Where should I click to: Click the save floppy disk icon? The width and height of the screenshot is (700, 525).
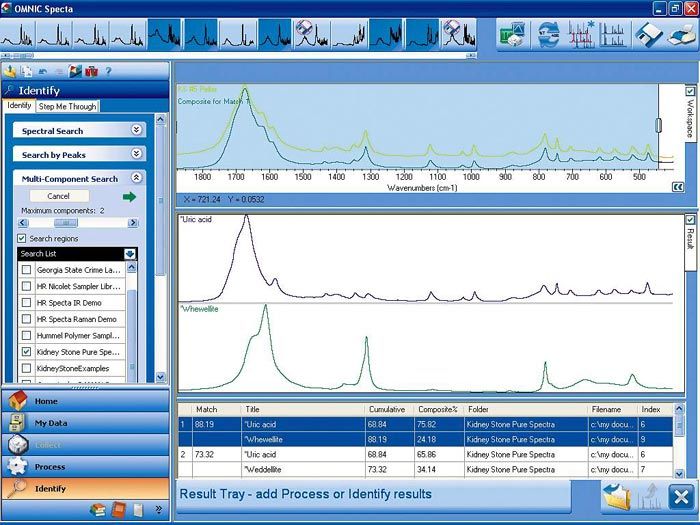[648, 34]
